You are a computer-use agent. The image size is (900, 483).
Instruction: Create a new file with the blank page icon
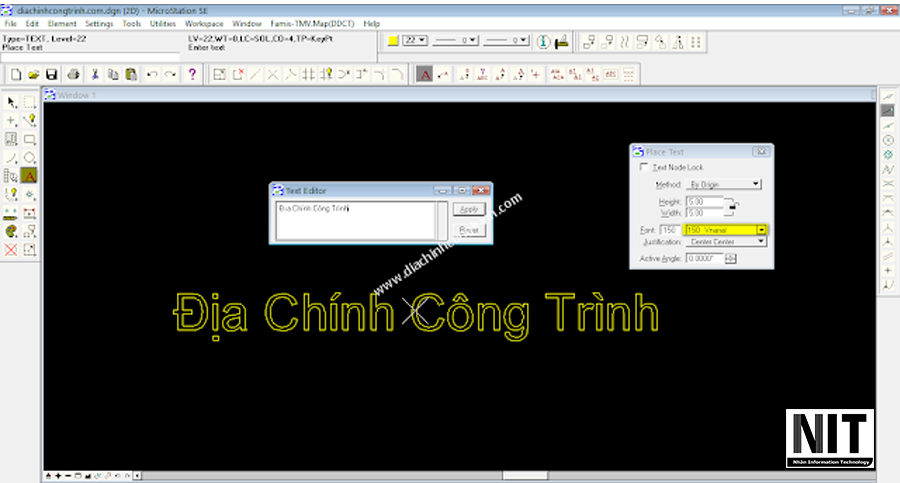[x=16, y=74]
